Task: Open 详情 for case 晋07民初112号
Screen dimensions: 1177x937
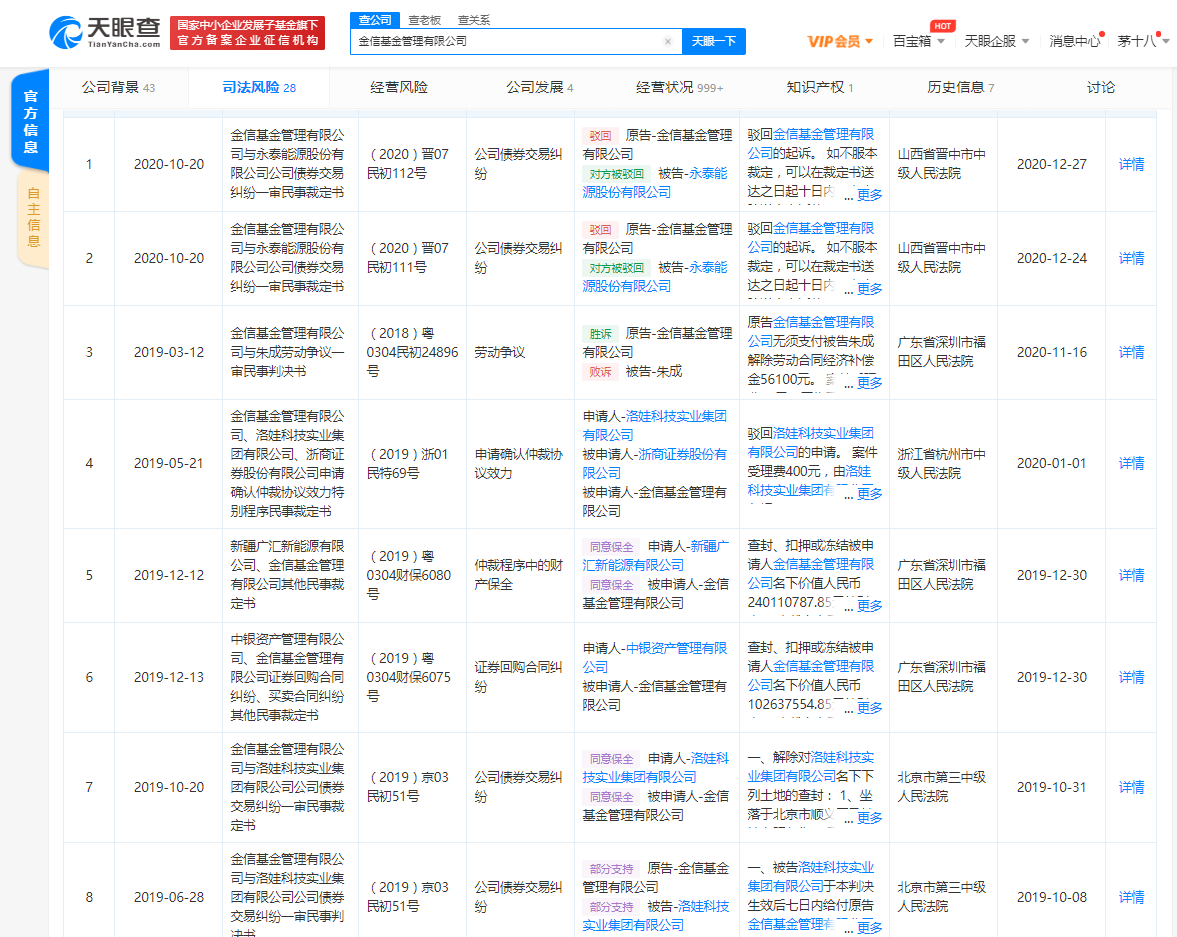Action: 1131,164
